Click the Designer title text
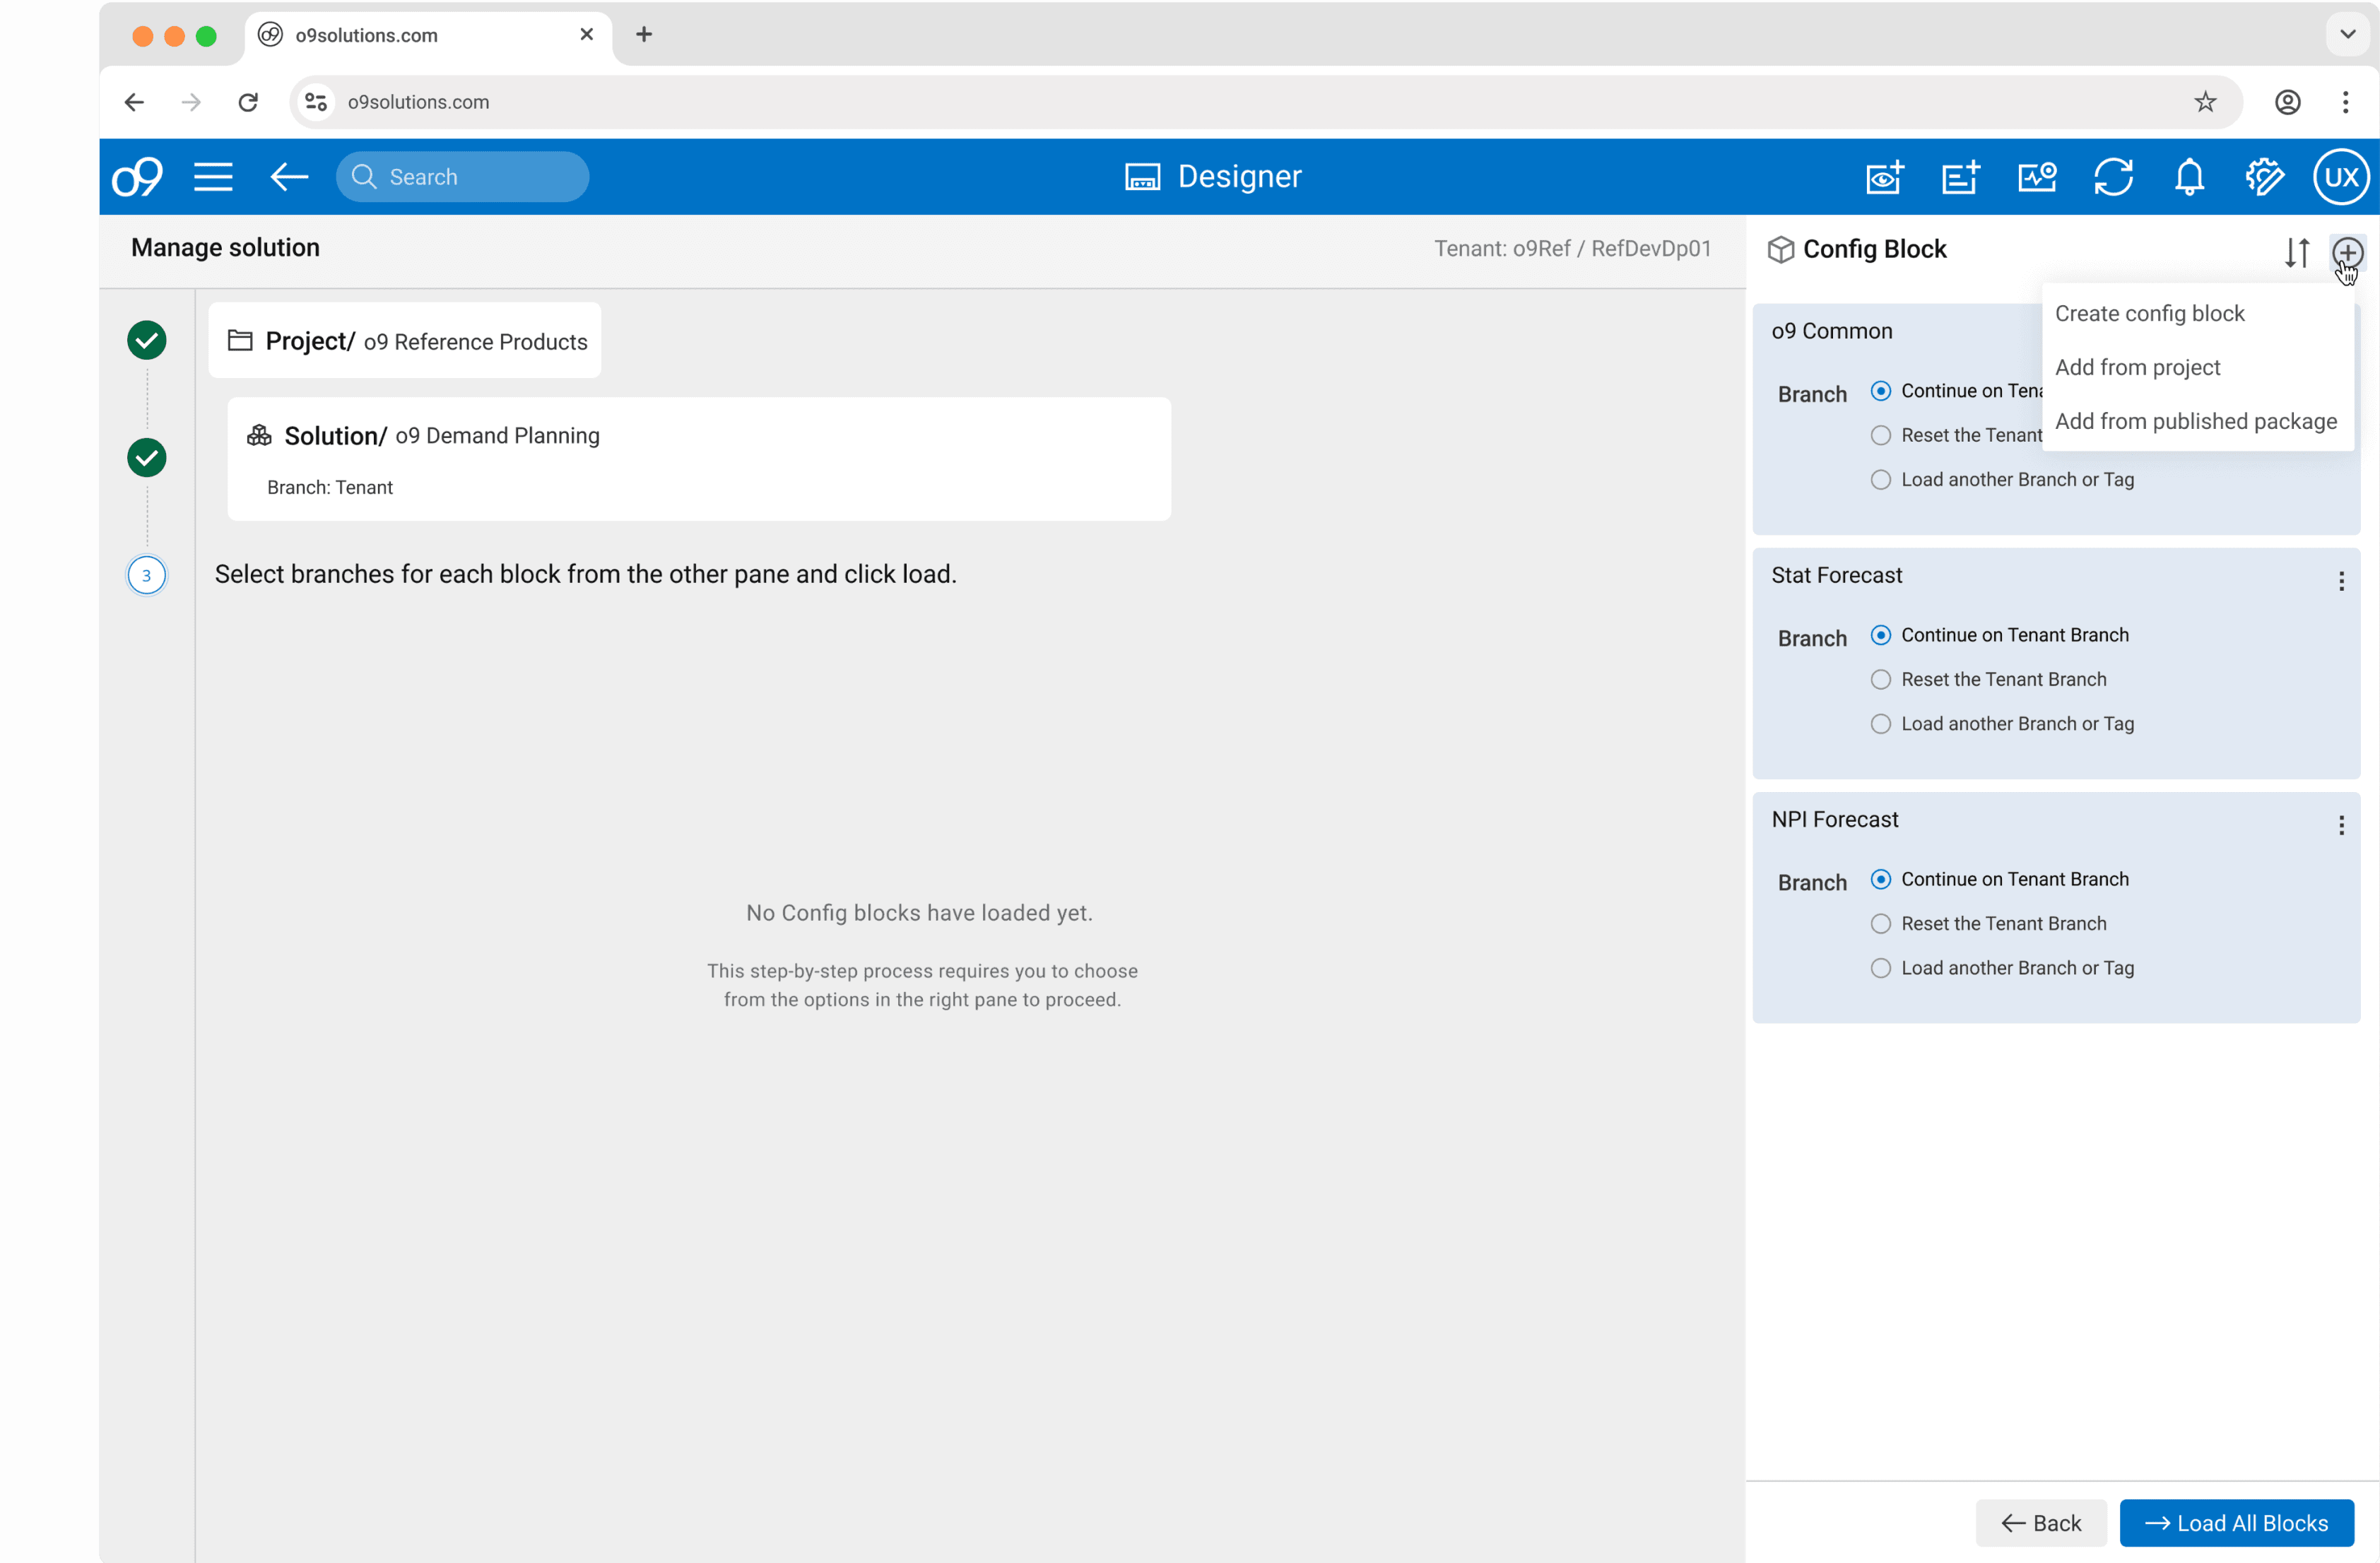2380x1563 pixels. coord(1239,177)
